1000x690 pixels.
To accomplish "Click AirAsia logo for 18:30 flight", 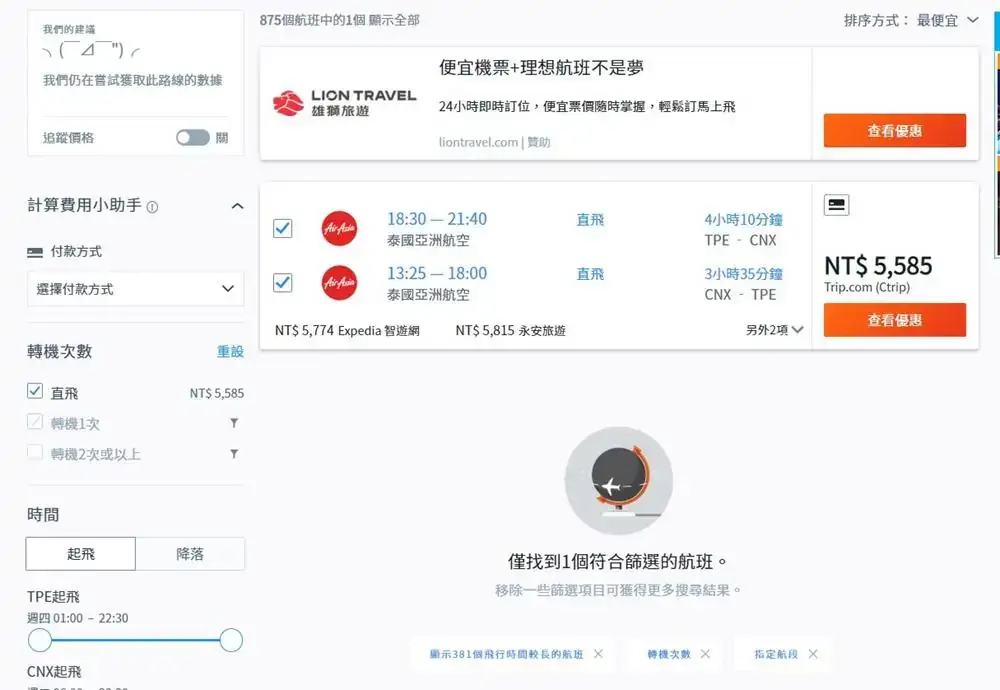I will pos(339,228).
